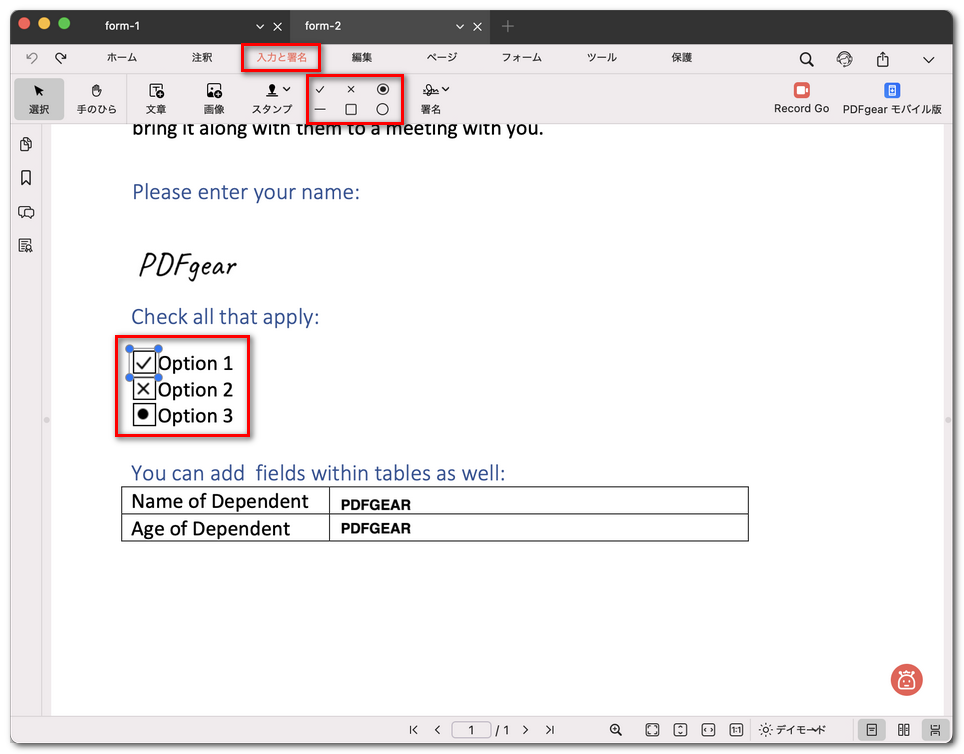Expand the signature (署名) dropdown
This screenshot has width=964, height=754.
click(x=445, y=90)
